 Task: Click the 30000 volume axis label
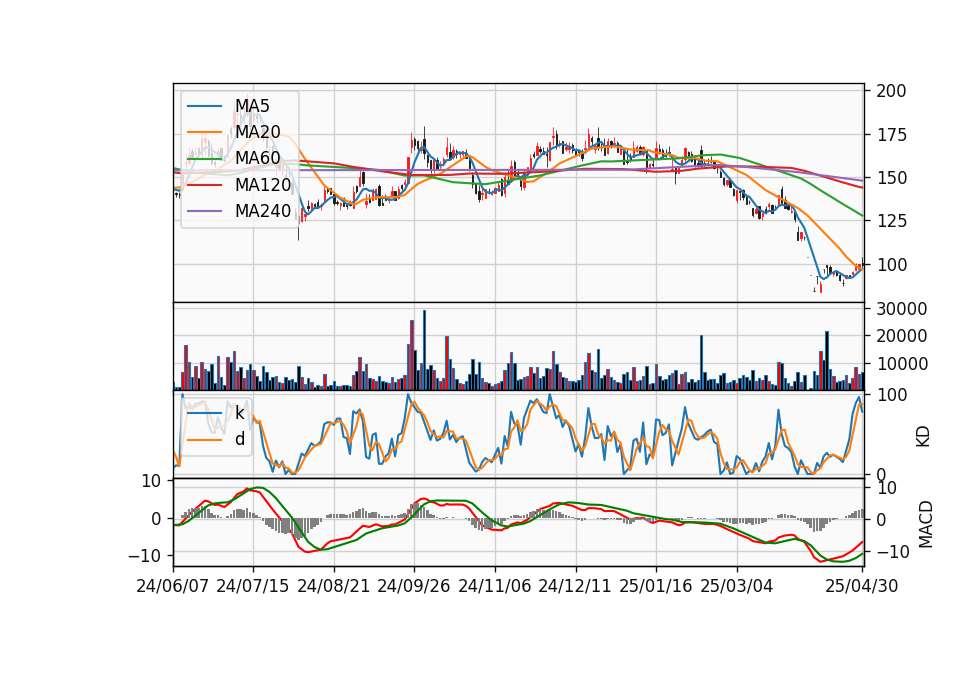click(901, 309)
